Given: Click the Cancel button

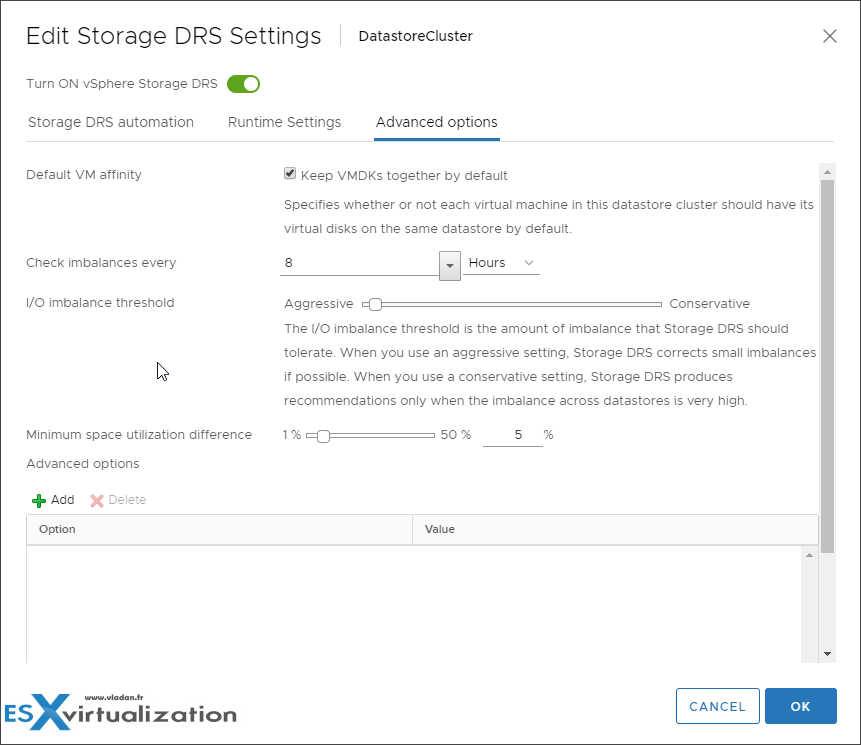Looking at the screenshot, I should 717,706.
